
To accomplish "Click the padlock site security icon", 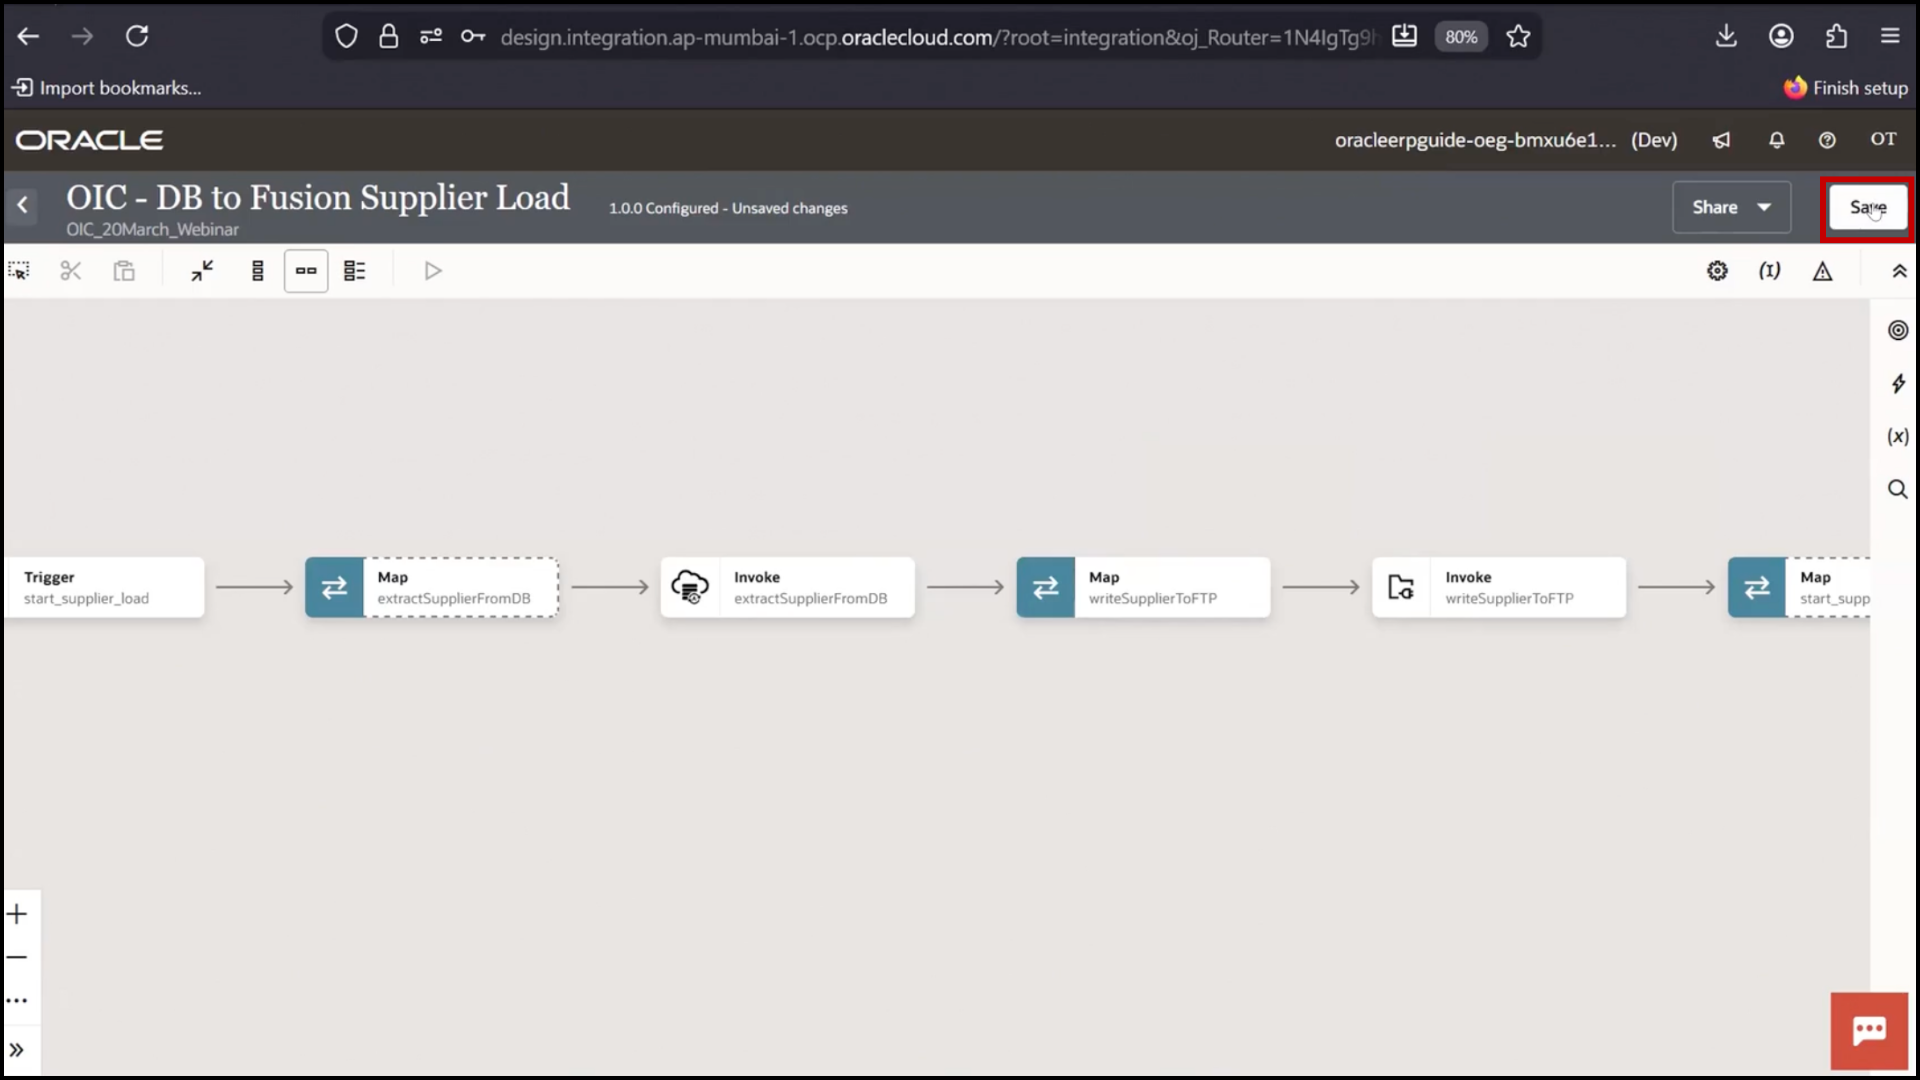I will 388,37.
